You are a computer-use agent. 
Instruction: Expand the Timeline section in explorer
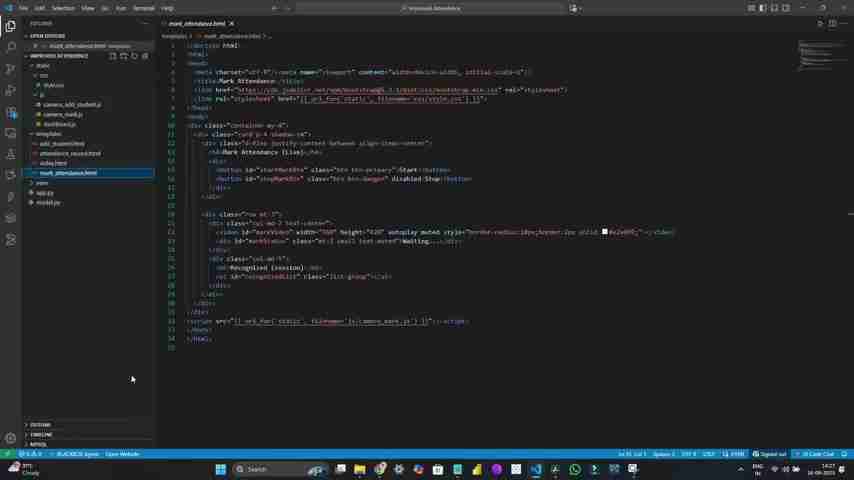(40, 435)
